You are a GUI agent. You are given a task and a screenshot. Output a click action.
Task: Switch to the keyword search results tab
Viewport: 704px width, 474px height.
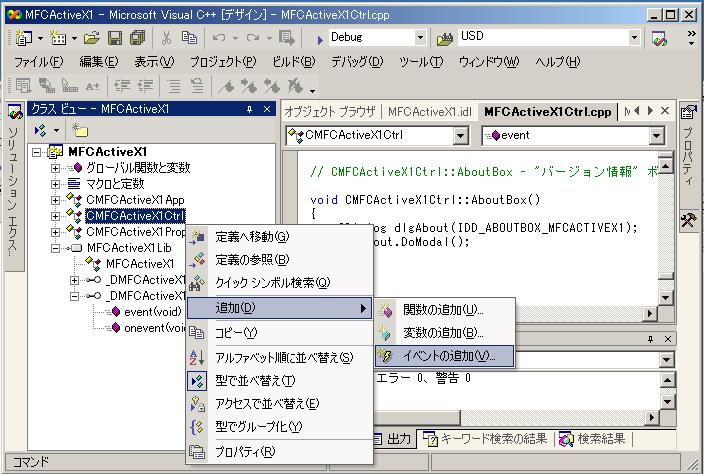pos(485,439)
